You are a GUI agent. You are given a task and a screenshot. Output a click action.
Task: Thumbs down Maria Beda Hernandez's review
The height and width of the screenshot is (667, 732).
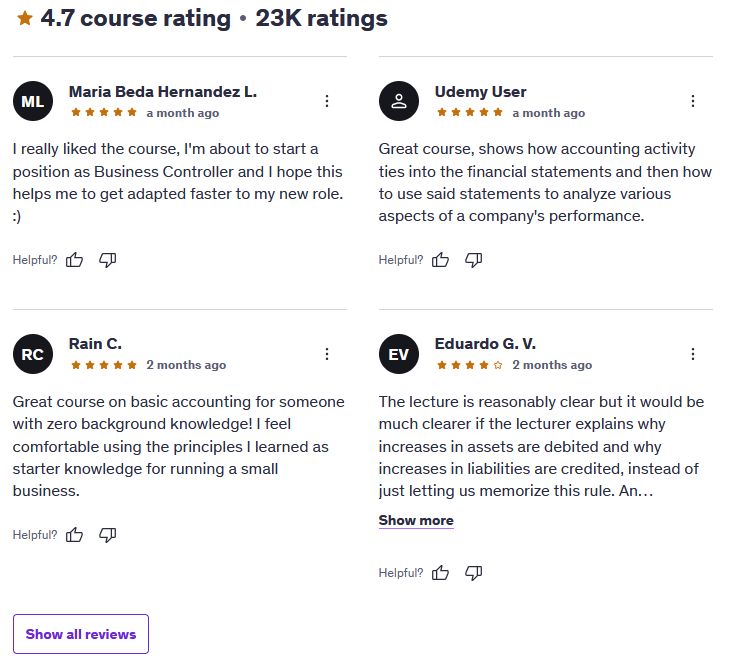pos(108,260)
